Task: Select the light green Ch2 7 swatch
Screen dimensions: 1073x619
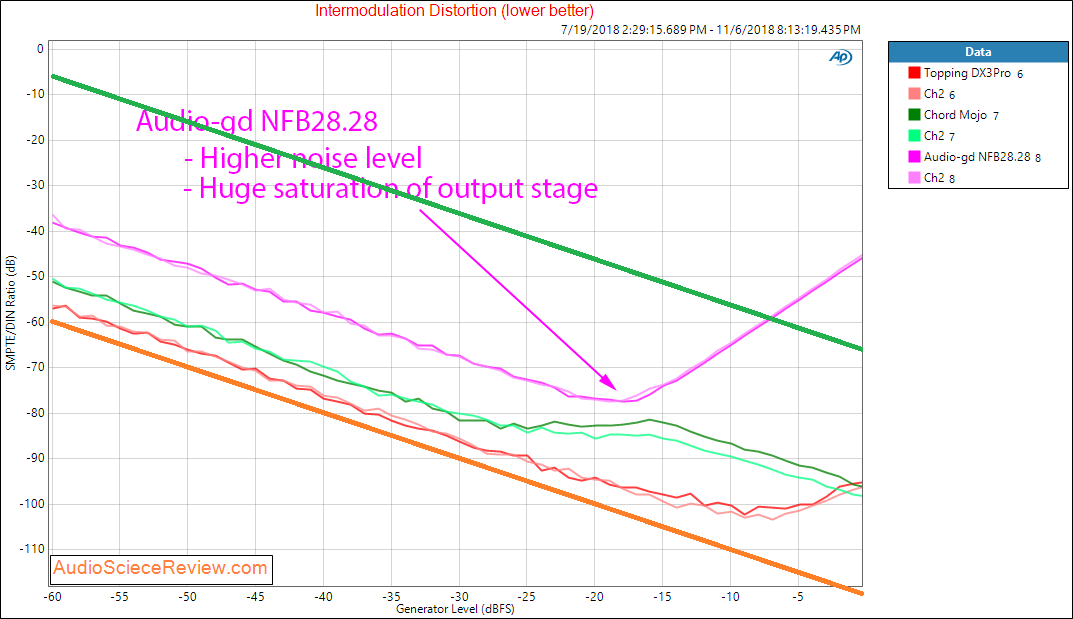Action: (x=914, y=135)
